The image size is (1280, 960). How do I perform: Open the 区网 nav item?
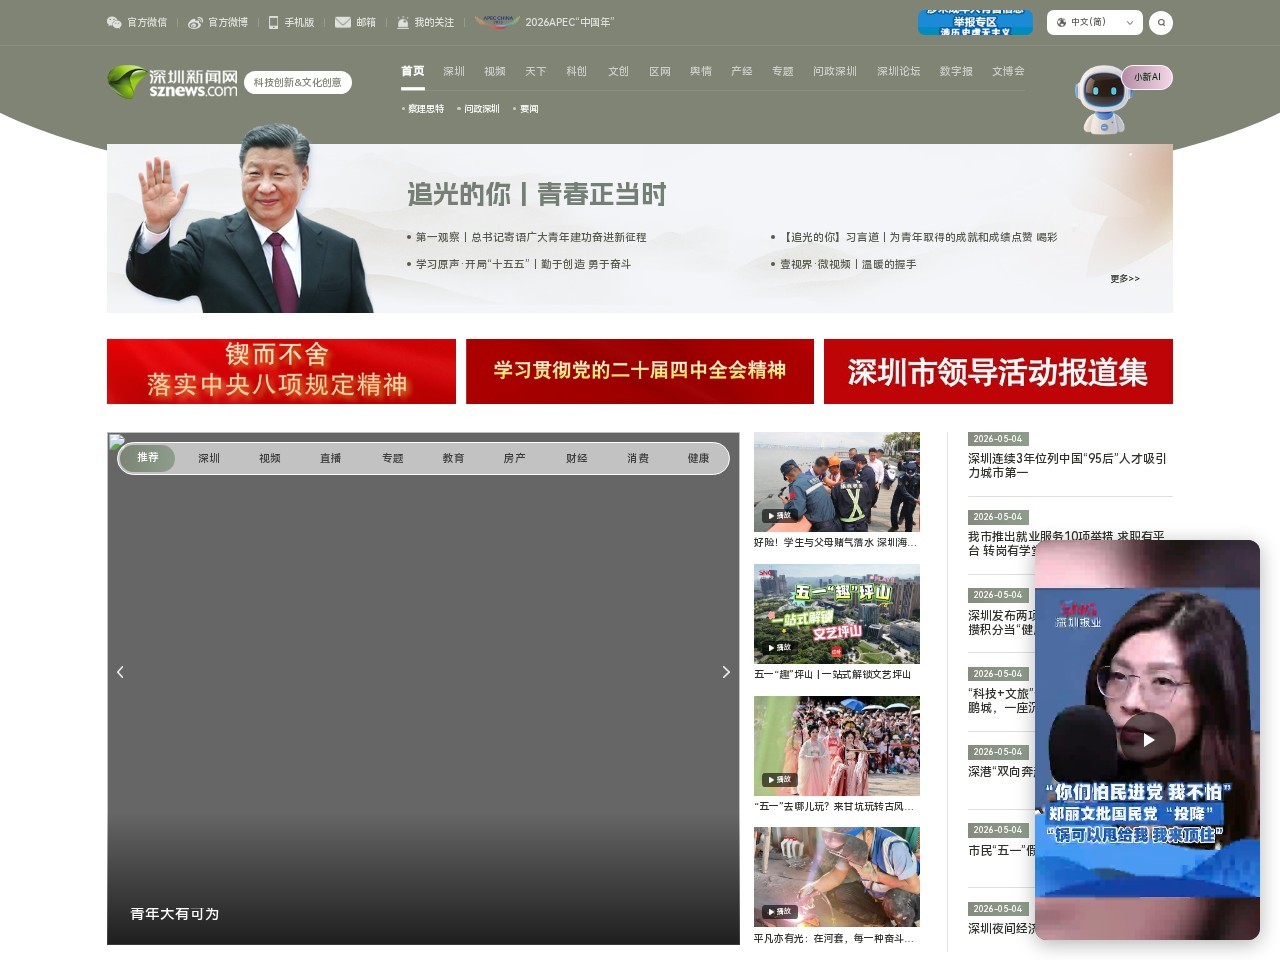660,71
